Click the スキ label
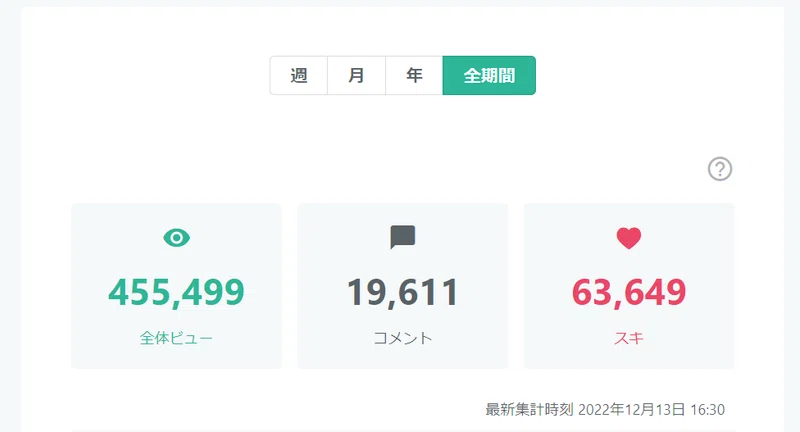Screen dimensions: 800x432 coord(629,338)
